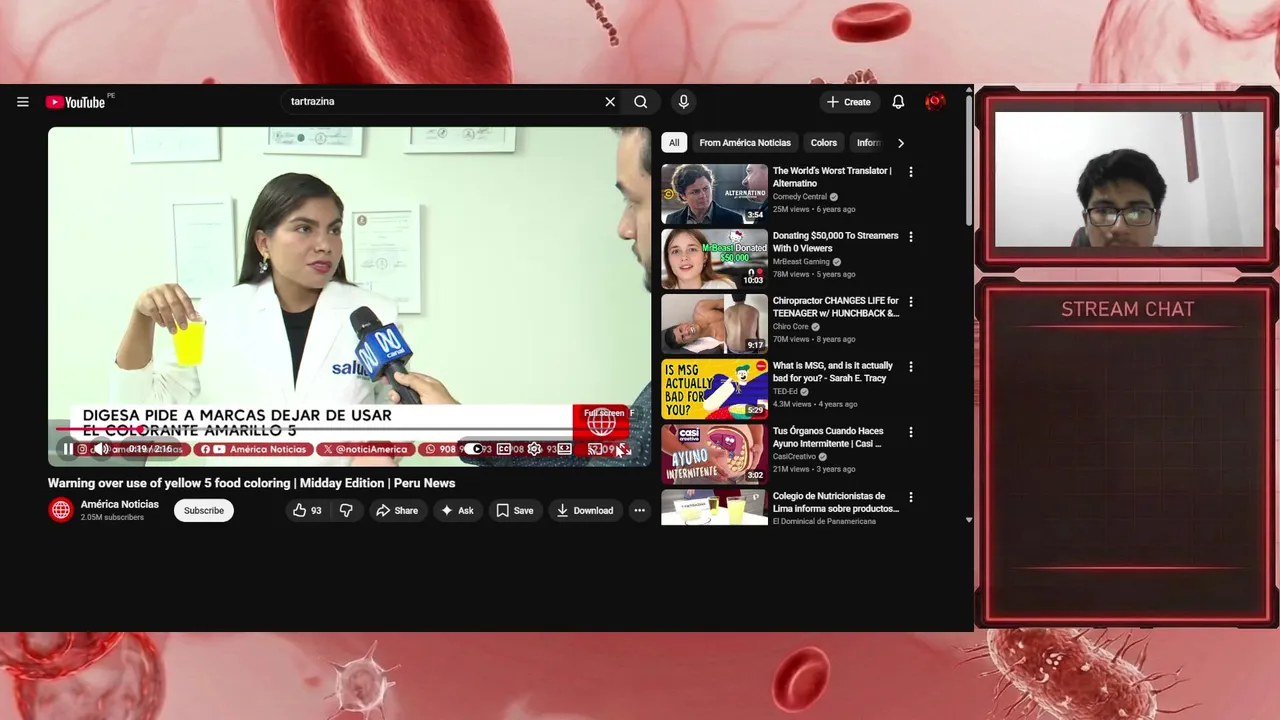Save the video to a playlist

(515, 511)
